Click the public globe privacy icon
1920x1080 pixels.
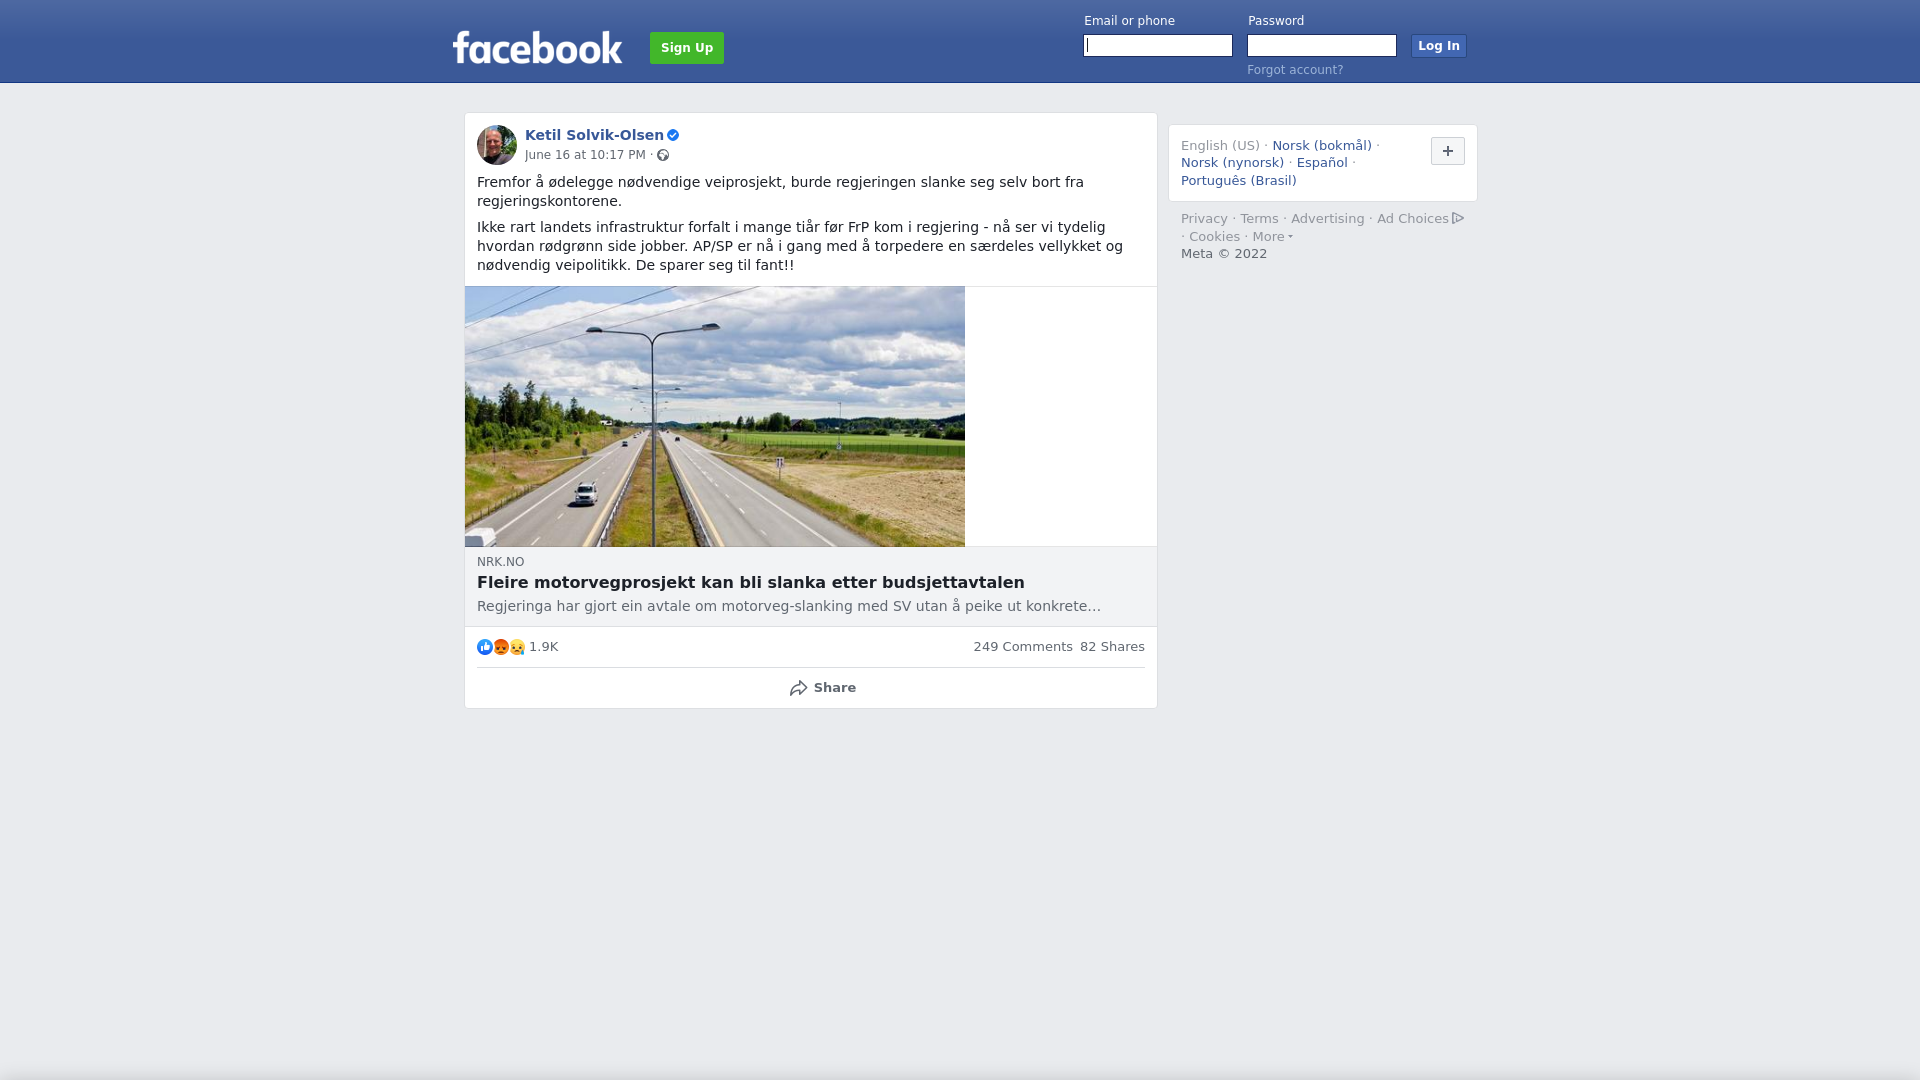(663, 155)
